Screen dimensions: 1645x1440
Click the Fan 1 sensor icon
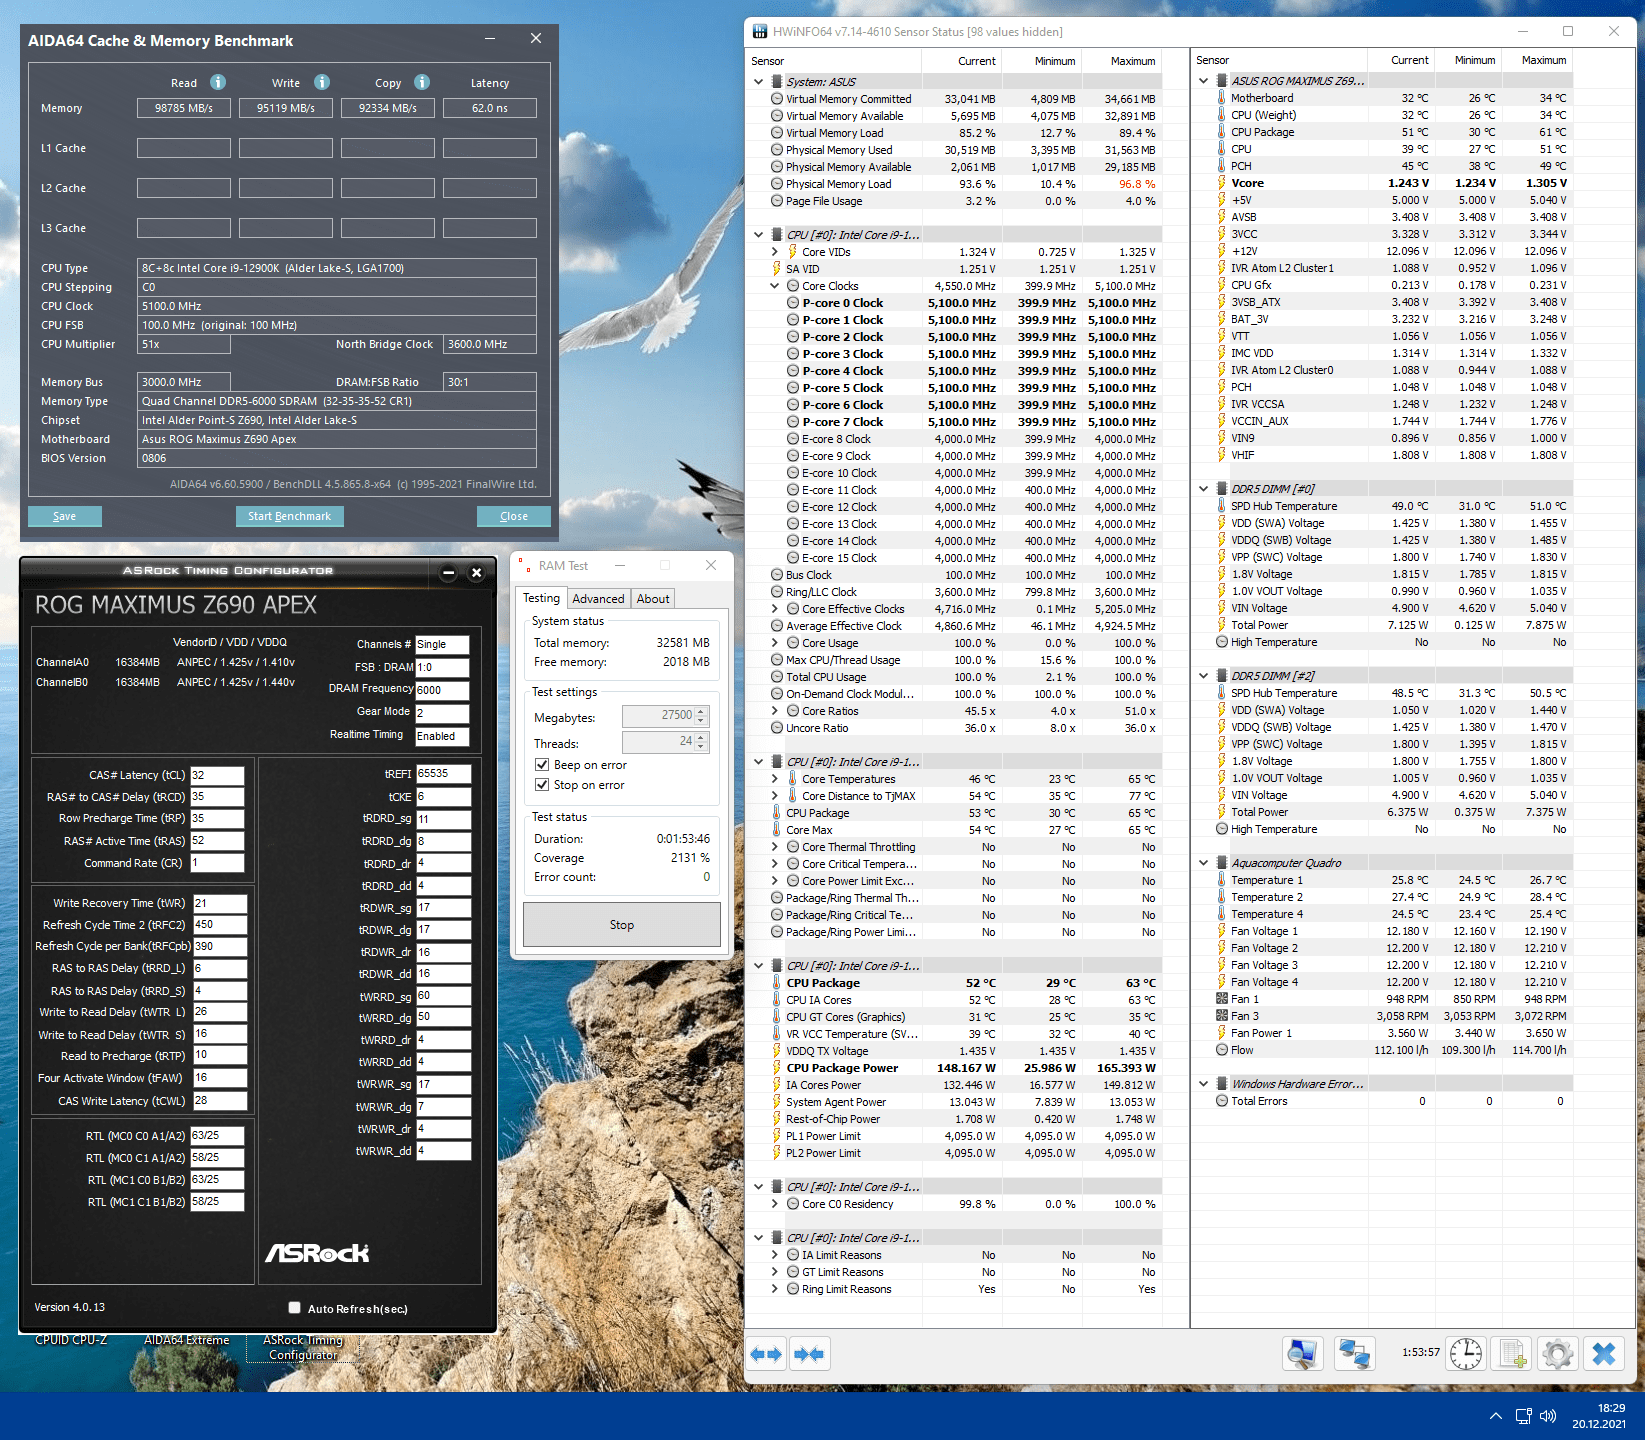point(1222,999)
